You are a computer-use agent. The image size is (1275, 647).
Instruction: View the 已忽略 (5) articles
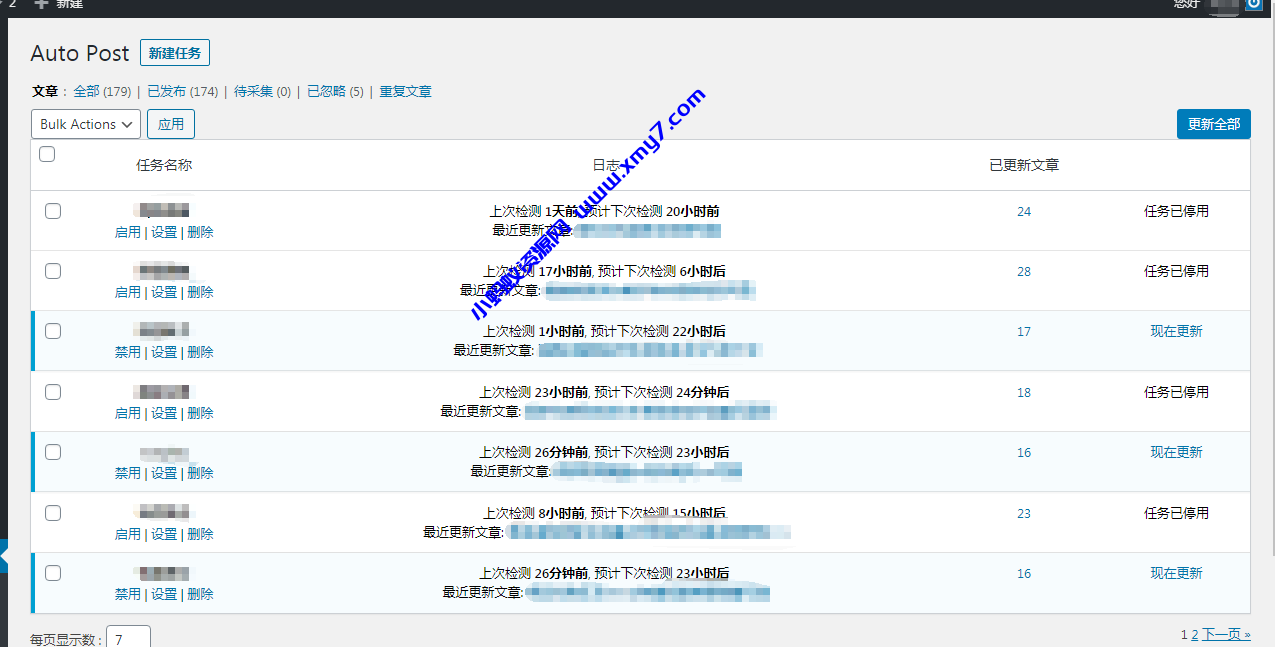329,91
